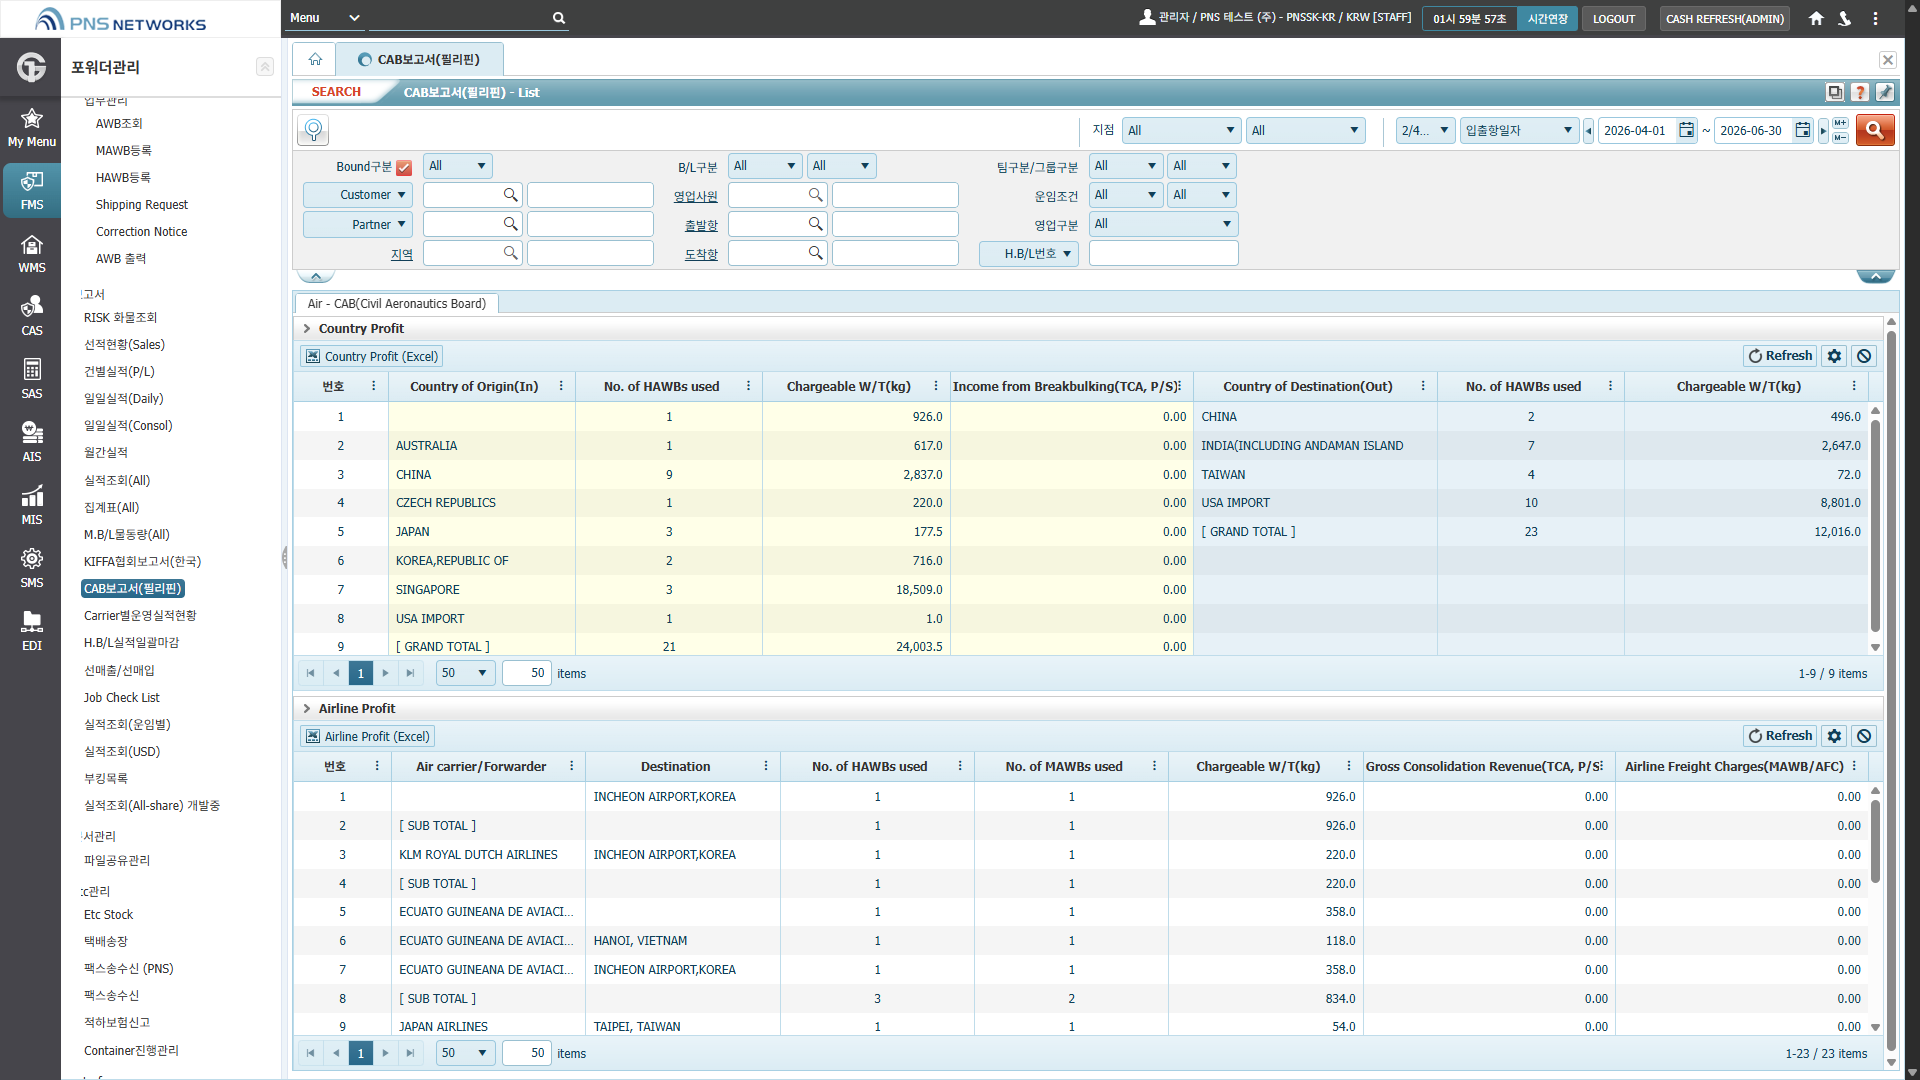Screen dimensions: 1920x1080
Task: Open the EDI module icon
Action: pos(31,631)
